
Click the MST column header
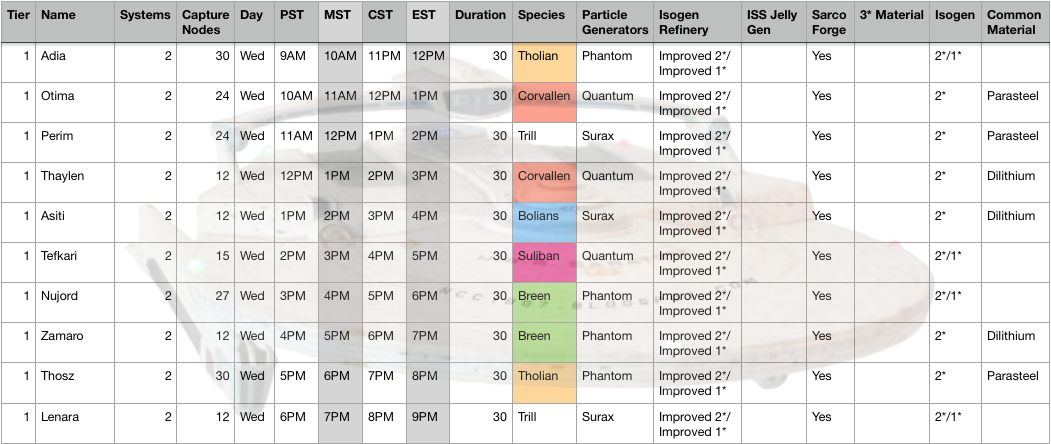337,16
